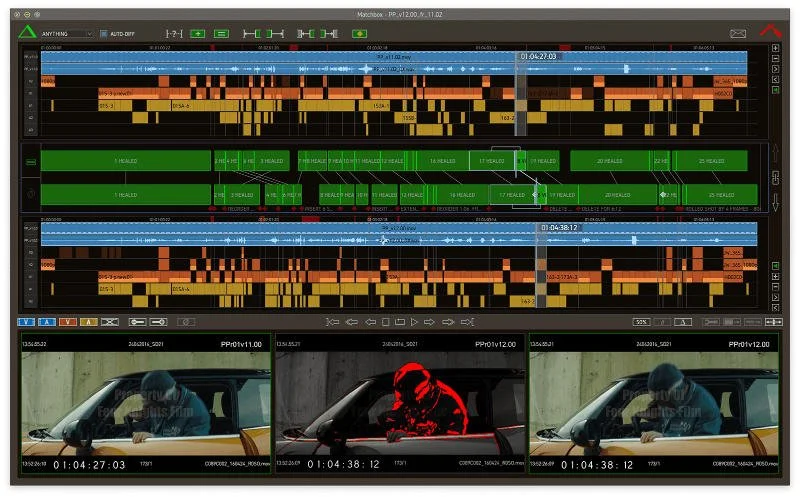Click the green triangle logo icon
Screen dimensions: 800x497
pos(28,32)
